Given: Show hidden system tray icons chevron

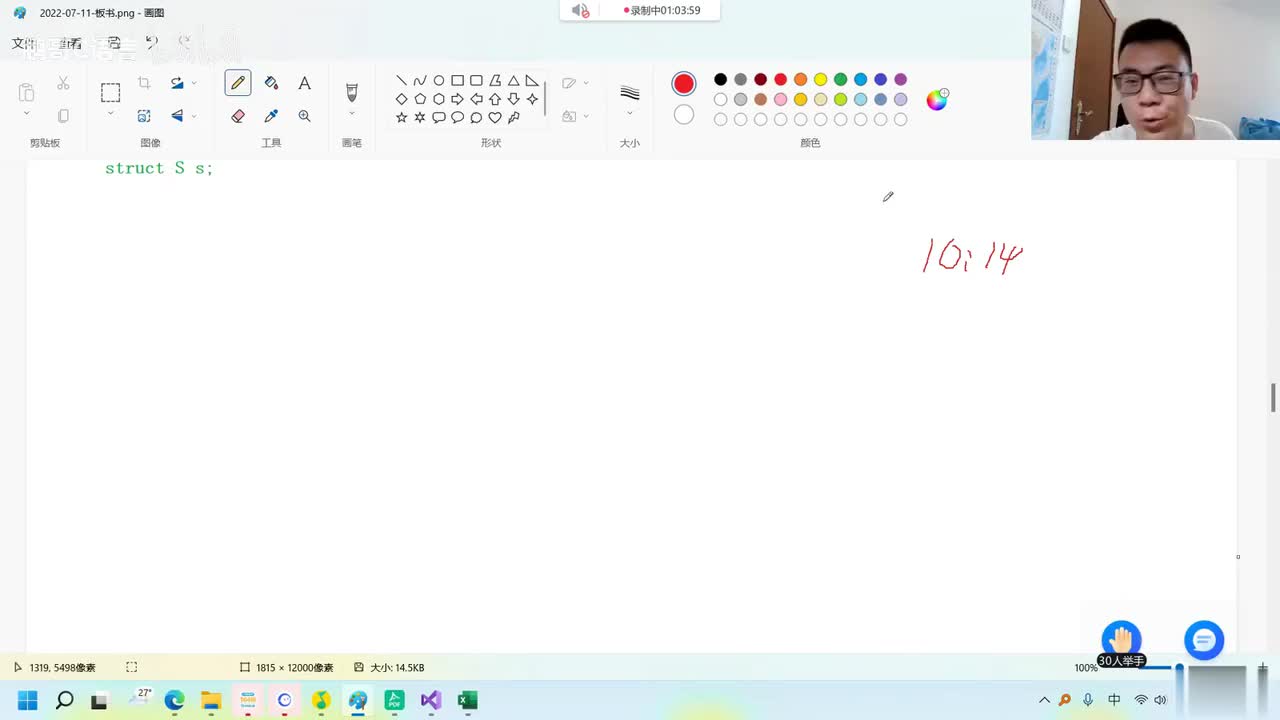Looking at the screenshot, I should coord(1045,700).
